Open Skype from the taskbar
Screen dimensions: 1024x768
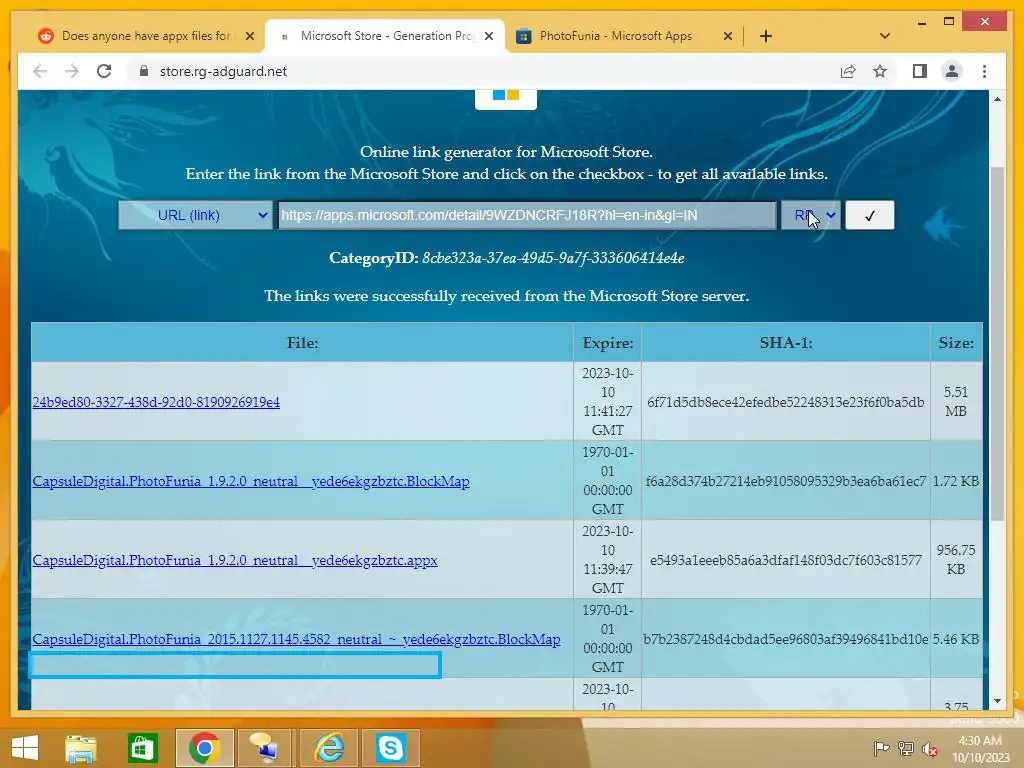point(391,748)
